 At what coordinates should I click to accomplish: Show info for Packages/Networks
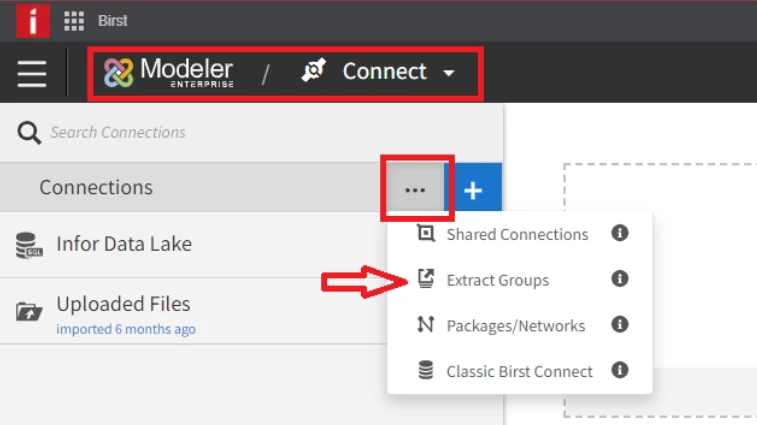click(620, 324)
